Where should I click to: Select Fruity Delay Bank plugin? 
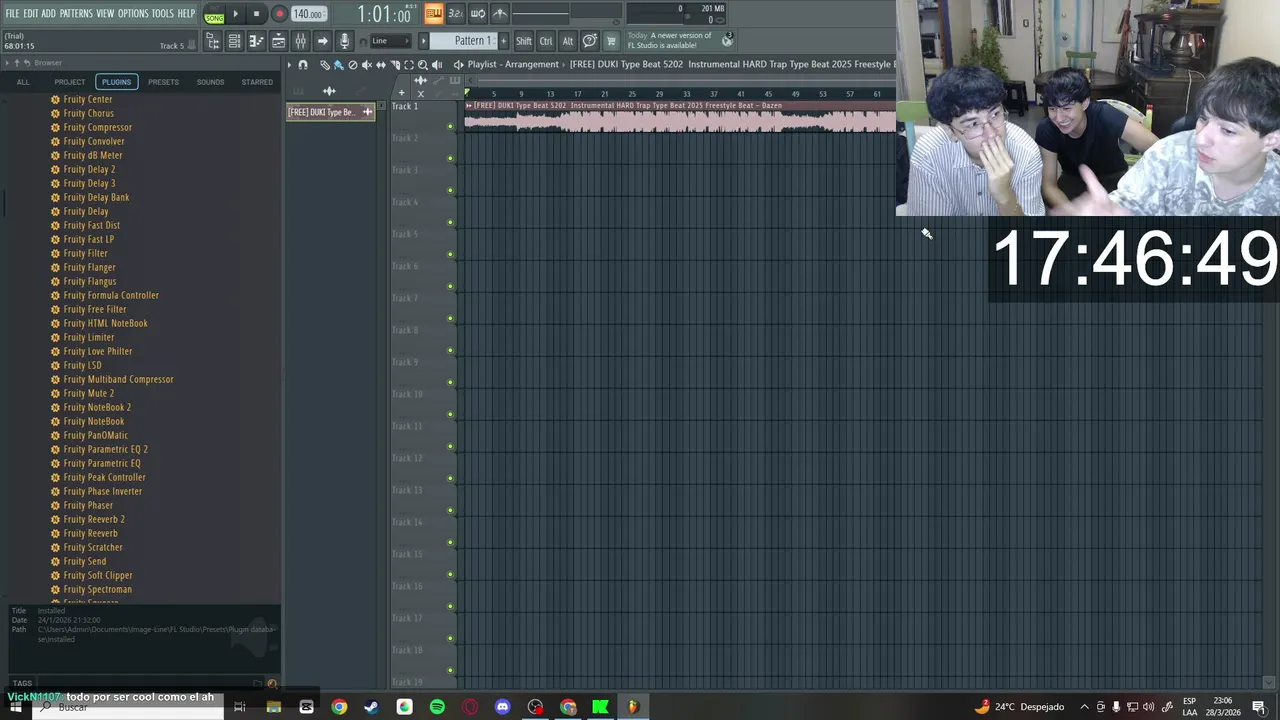[96, 197]
